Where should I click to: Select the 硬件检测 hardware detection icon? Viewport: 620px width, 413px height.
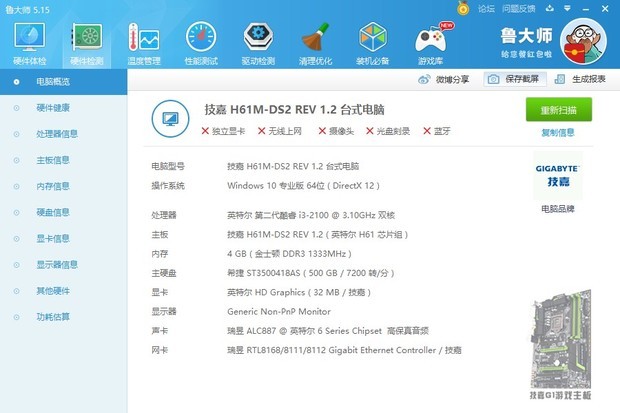click(x=87, y=44)
